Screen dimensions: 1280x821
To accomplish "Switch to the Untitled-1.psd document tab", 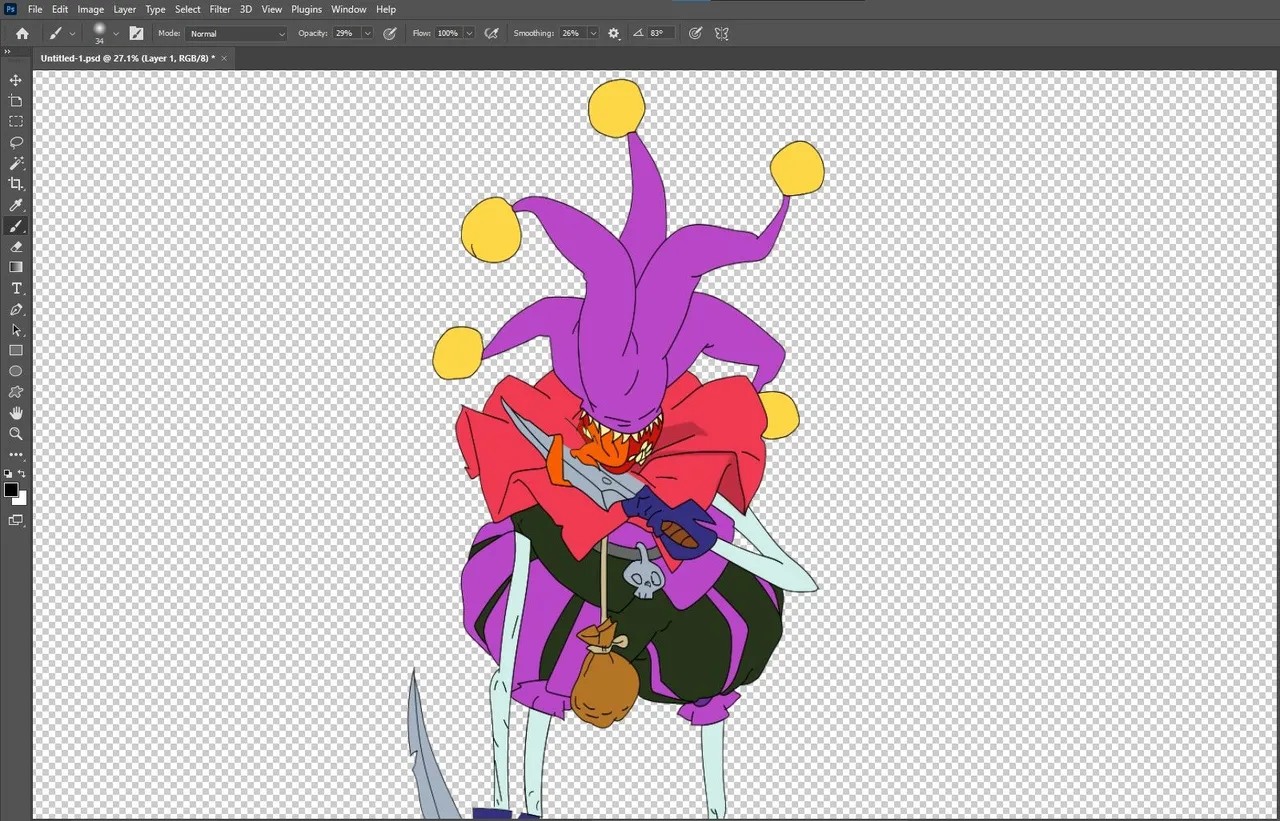I will pyautogui.click(x=127, y=58).
